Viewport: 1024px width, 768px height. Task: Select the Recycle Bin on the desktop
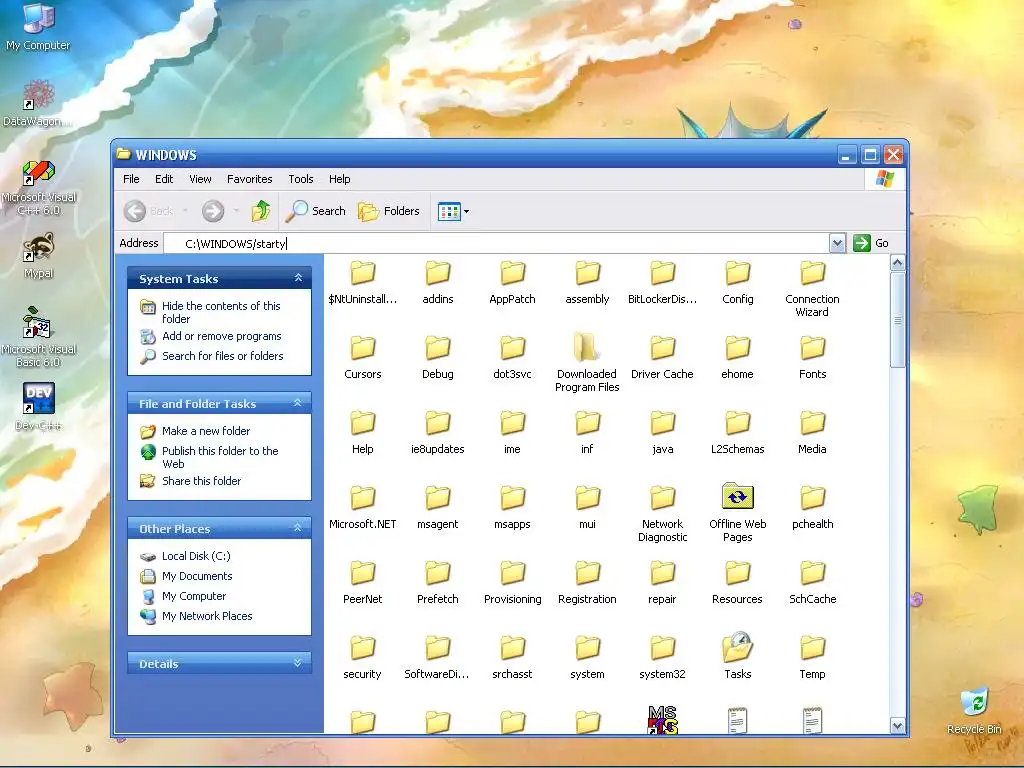click(x=974, y=711)
